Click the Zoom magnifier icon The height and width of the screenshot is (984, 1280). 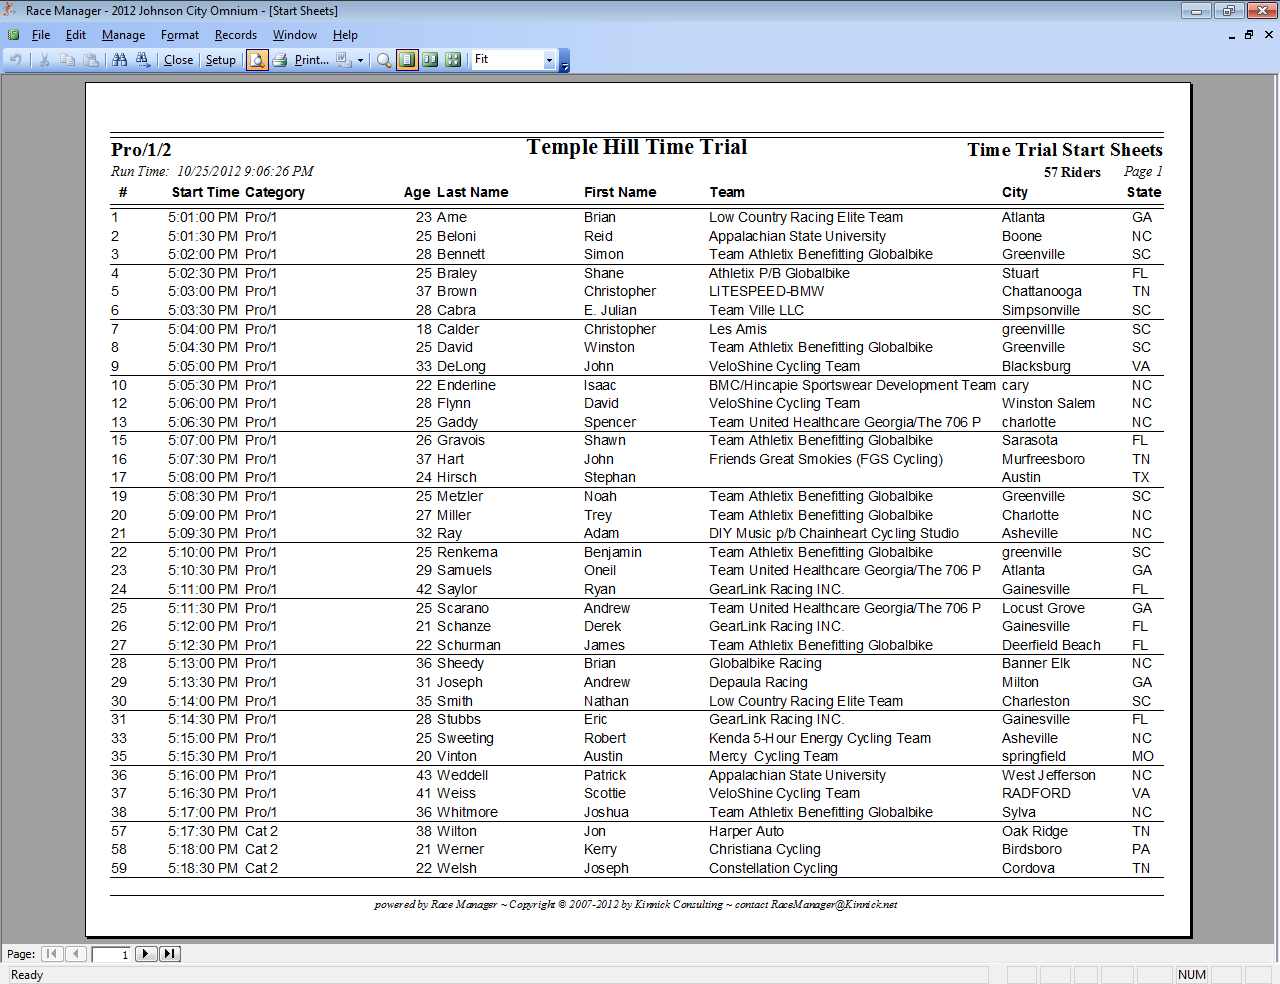pos(384,60)
